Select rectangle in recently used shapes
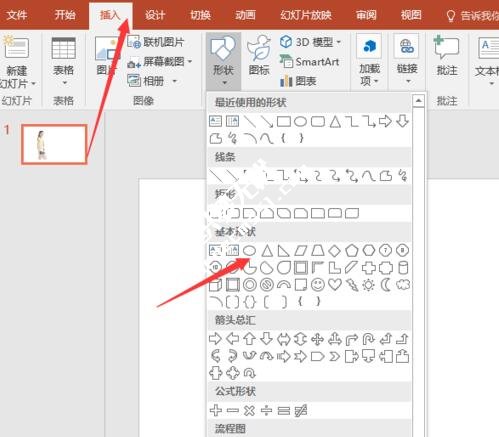 tap(284, 121)
